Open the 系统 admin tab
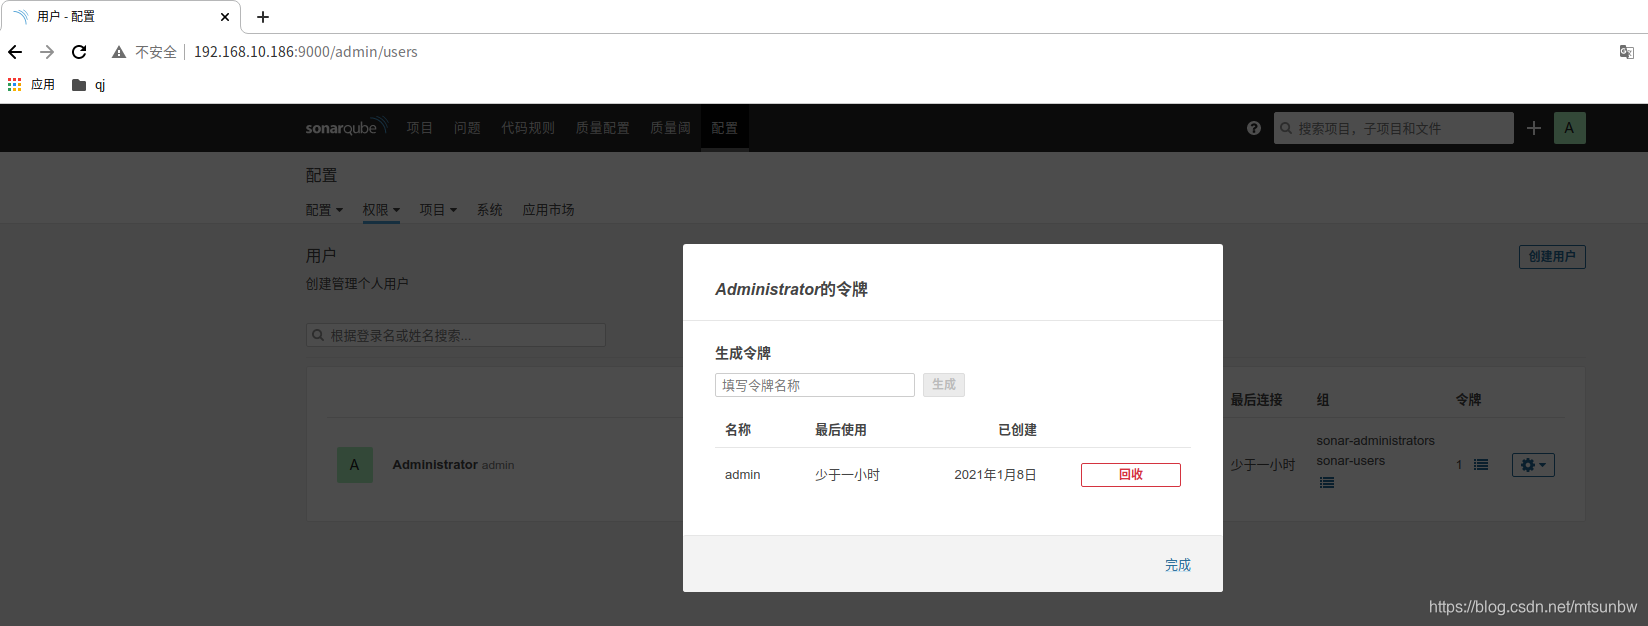This screenshot has height=626, width=1648. click(489, 210)
